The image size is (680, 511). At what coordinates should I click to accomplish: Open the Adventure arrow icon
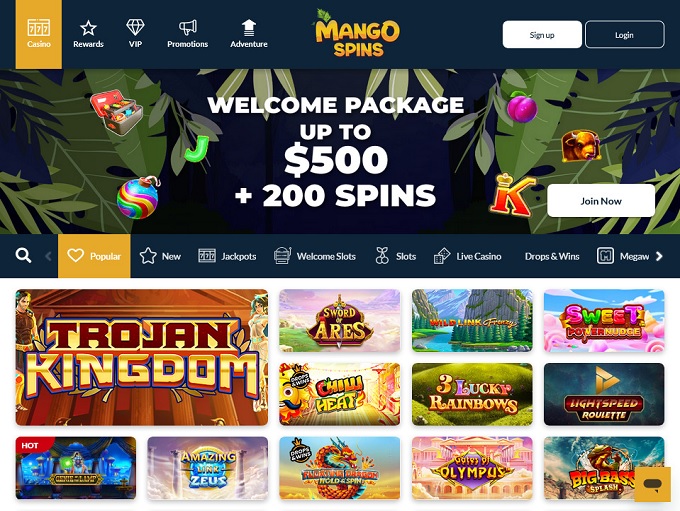(248, 28)
